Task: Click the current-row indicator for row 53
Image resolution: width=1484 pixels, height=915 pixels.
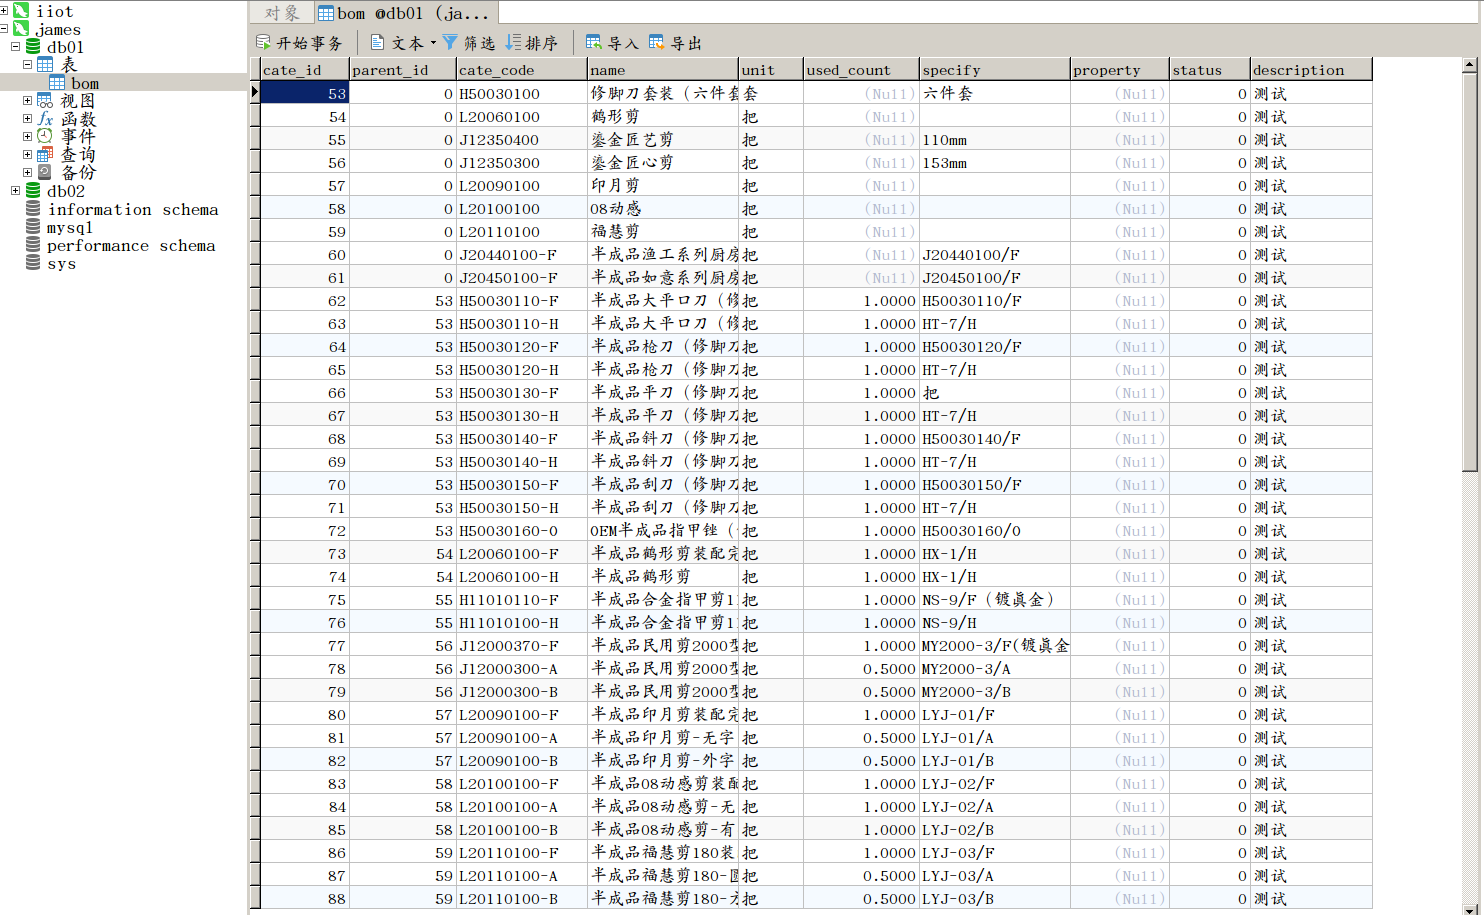Action: coord(255,93)
